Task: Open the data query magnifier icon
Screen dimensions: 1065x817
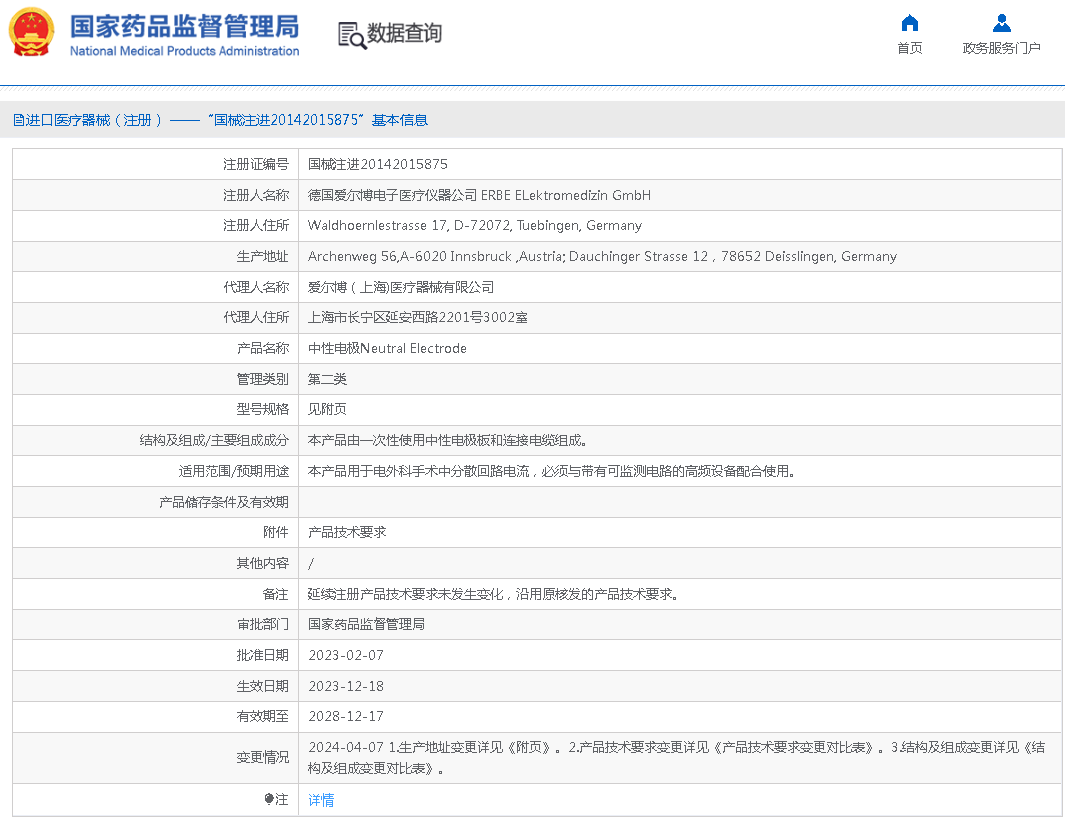Action: [352, 35]
